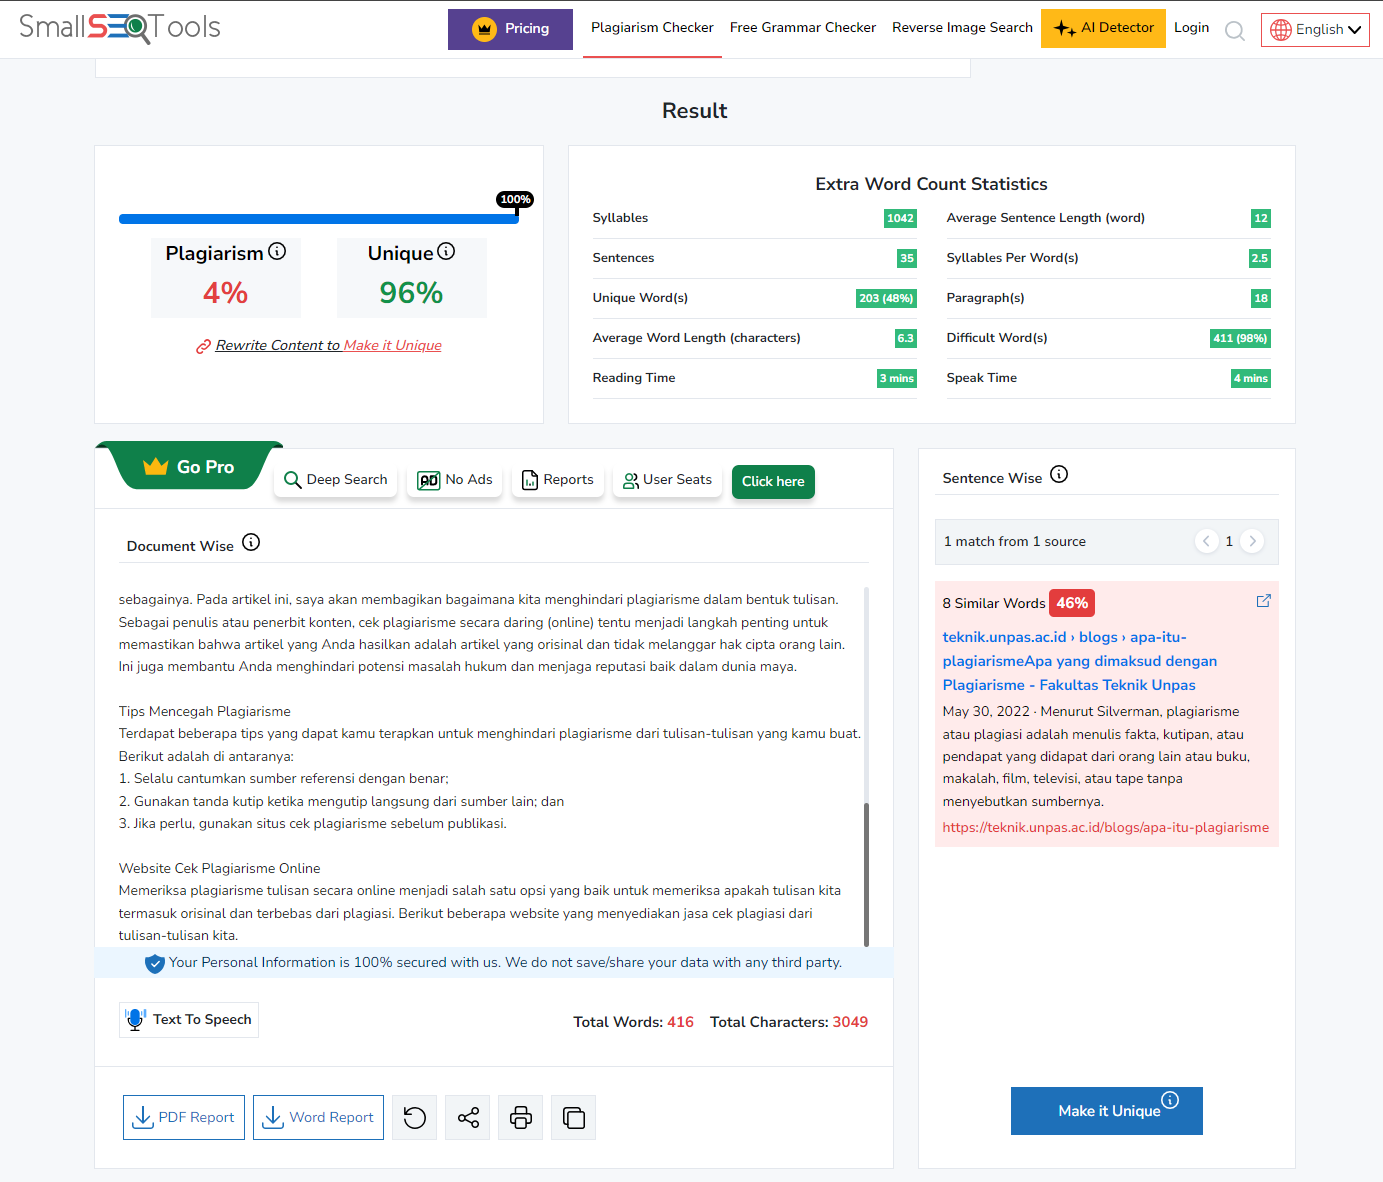The image size is (1383, 1182).
Task: Click the copy text icon button
Action: coord(574,1118)
